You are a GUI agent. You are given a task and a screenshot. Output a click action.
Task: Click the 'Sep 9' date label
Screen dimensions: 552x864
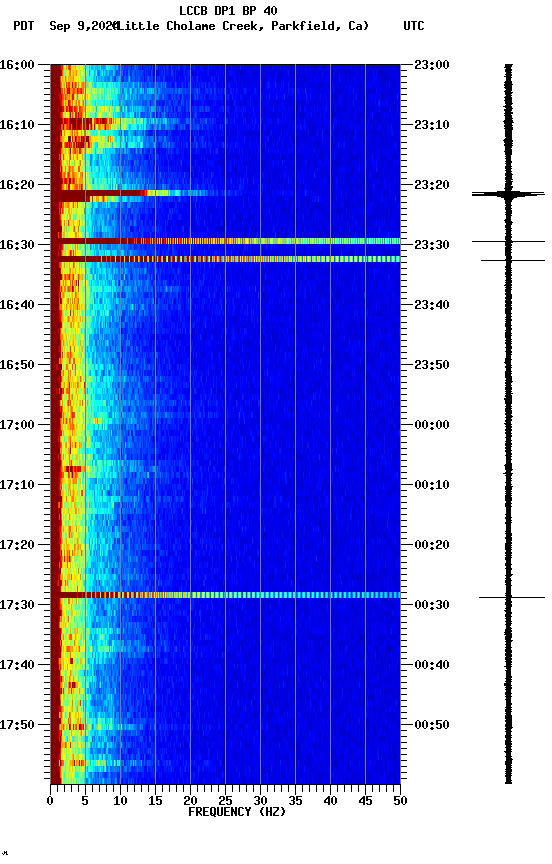tap(66, 26)
